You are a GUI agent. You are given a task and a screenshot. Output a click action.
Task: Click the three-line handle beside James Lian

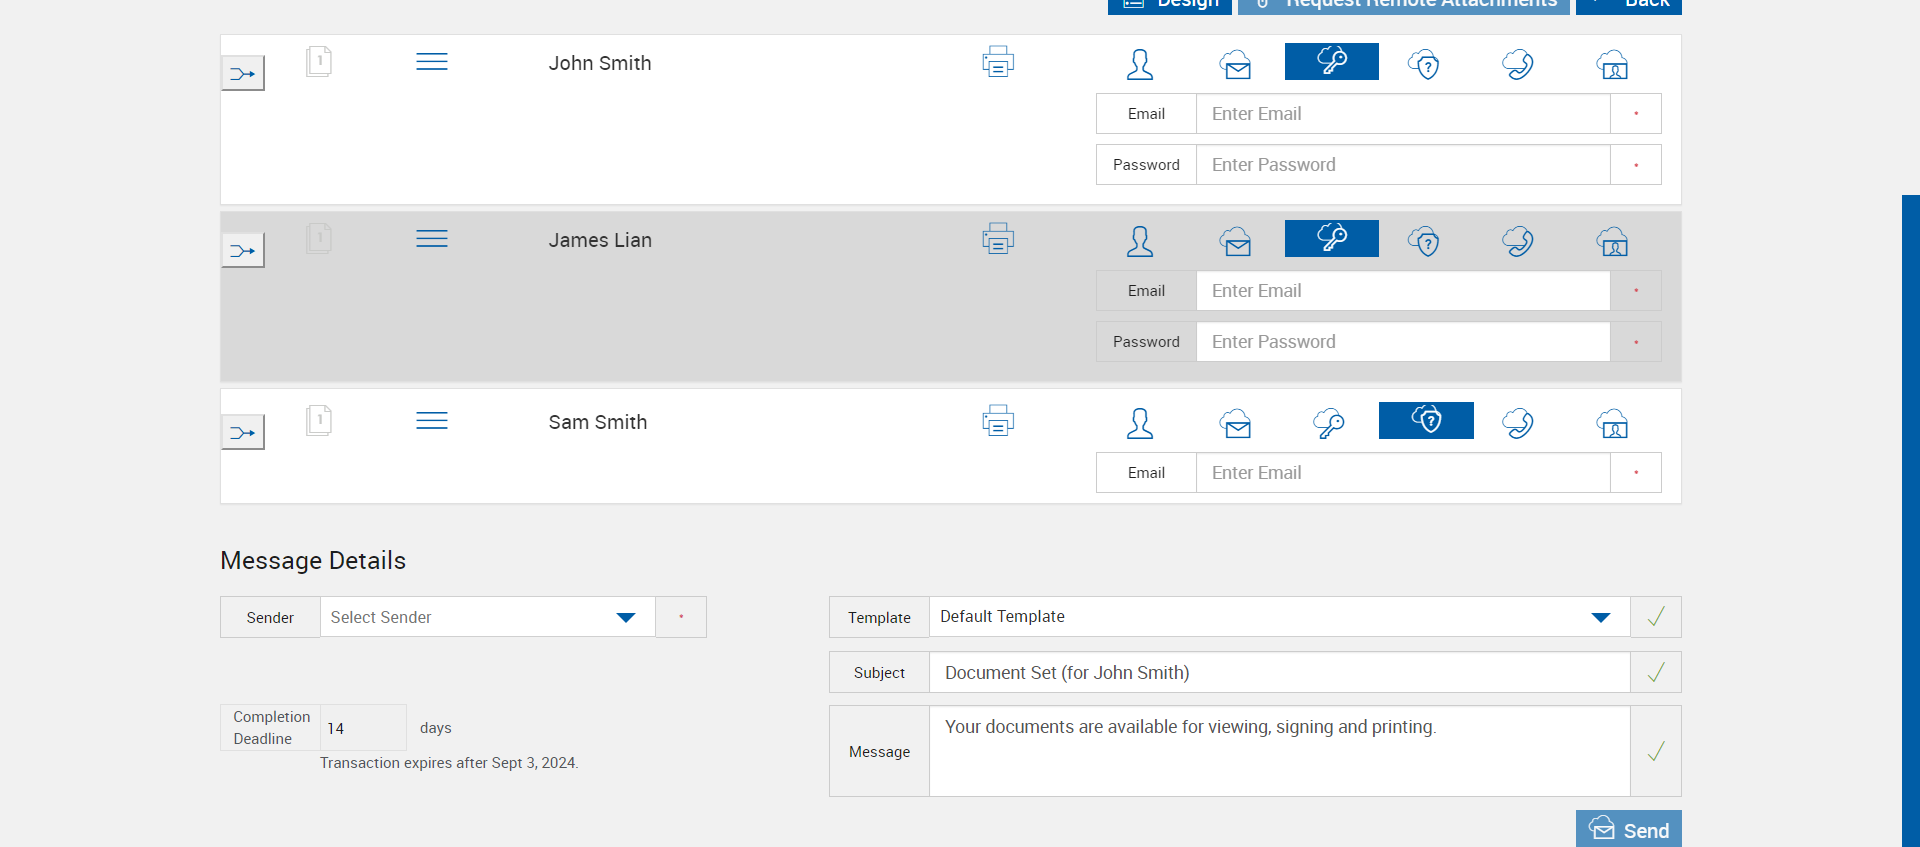pos(432,239)
